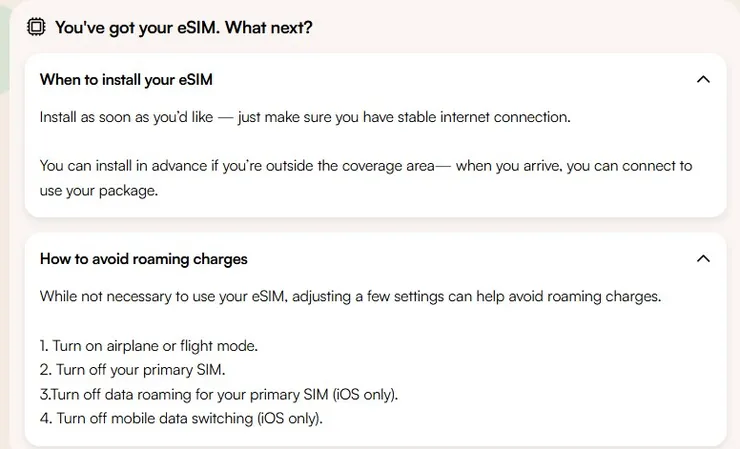The width and height of the screenshot is (740, 449).
Task: Click "use your package." at the paragraph end
Action: (99, 190)
